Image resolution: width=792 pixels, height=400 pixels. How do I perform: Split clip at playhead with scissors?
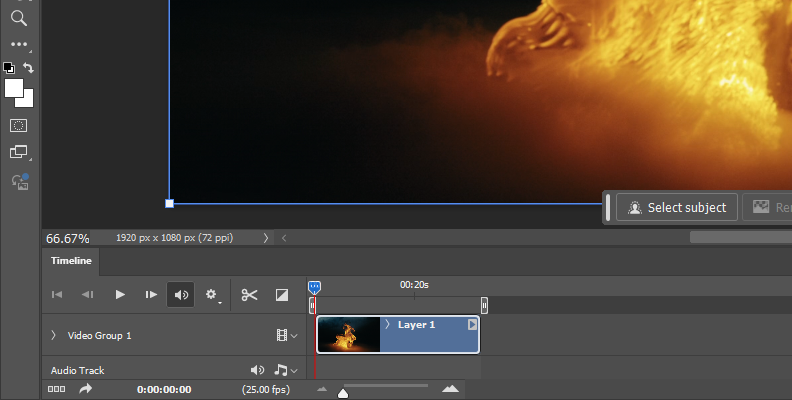click(x=250, y=294)
